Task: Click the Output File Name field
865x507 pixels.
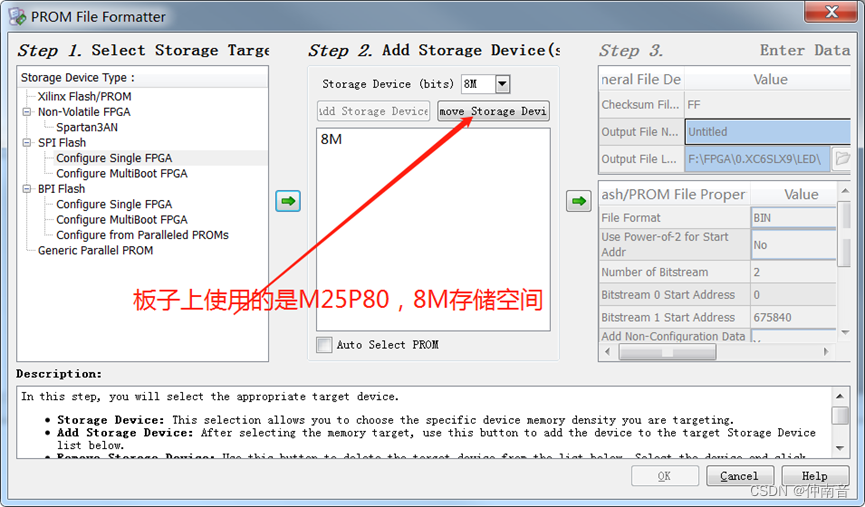Action: tap(768, 132)
